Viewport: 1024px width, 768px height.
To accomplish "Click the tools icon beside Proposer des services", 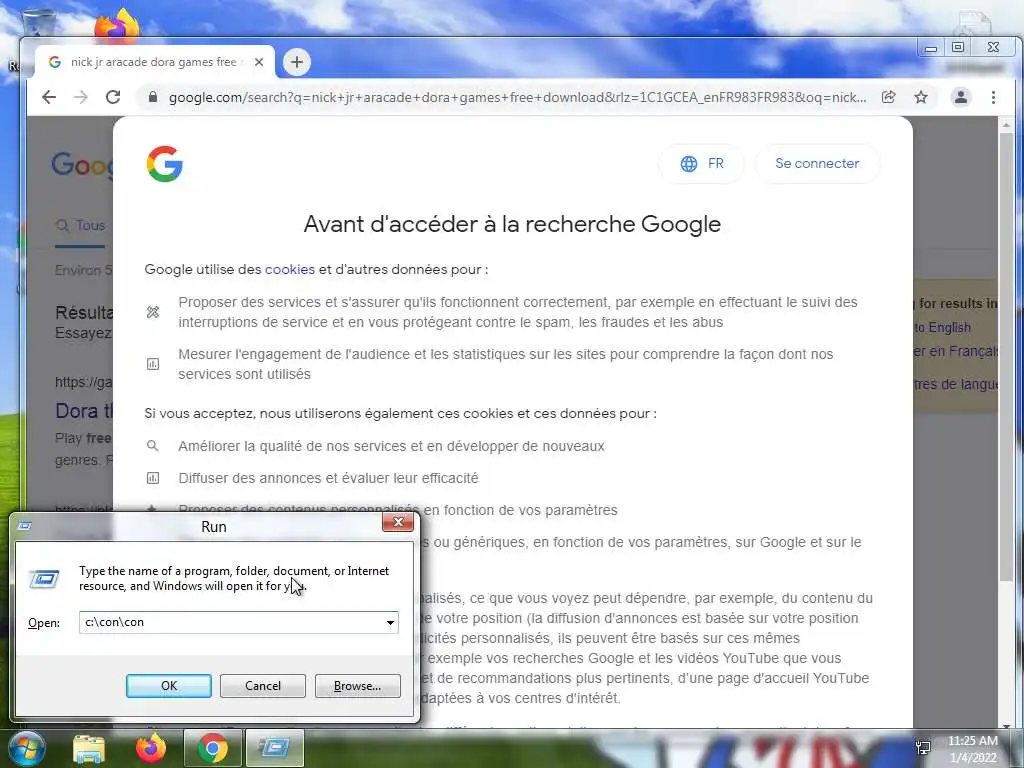I will 153,312.
